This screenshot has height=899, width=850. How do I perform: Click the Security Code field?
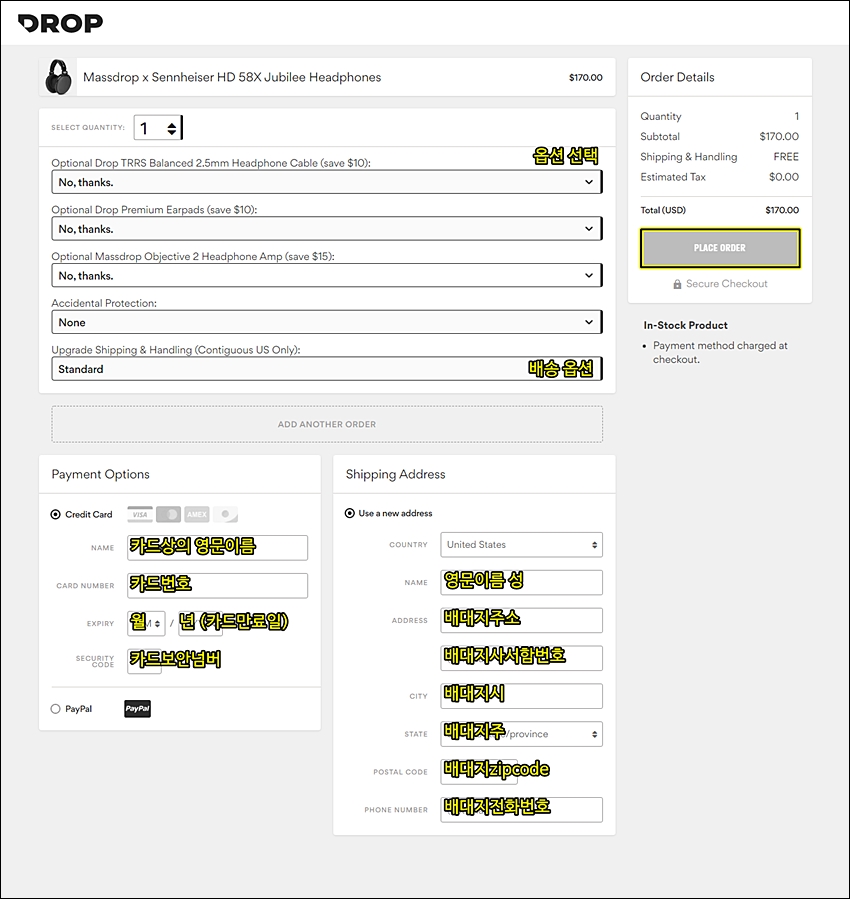[144, 661]
